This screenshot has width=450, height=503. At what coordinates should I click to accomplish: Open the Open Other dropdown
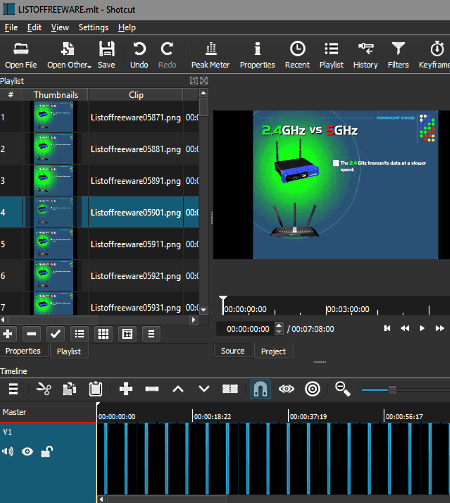(69, 55)
